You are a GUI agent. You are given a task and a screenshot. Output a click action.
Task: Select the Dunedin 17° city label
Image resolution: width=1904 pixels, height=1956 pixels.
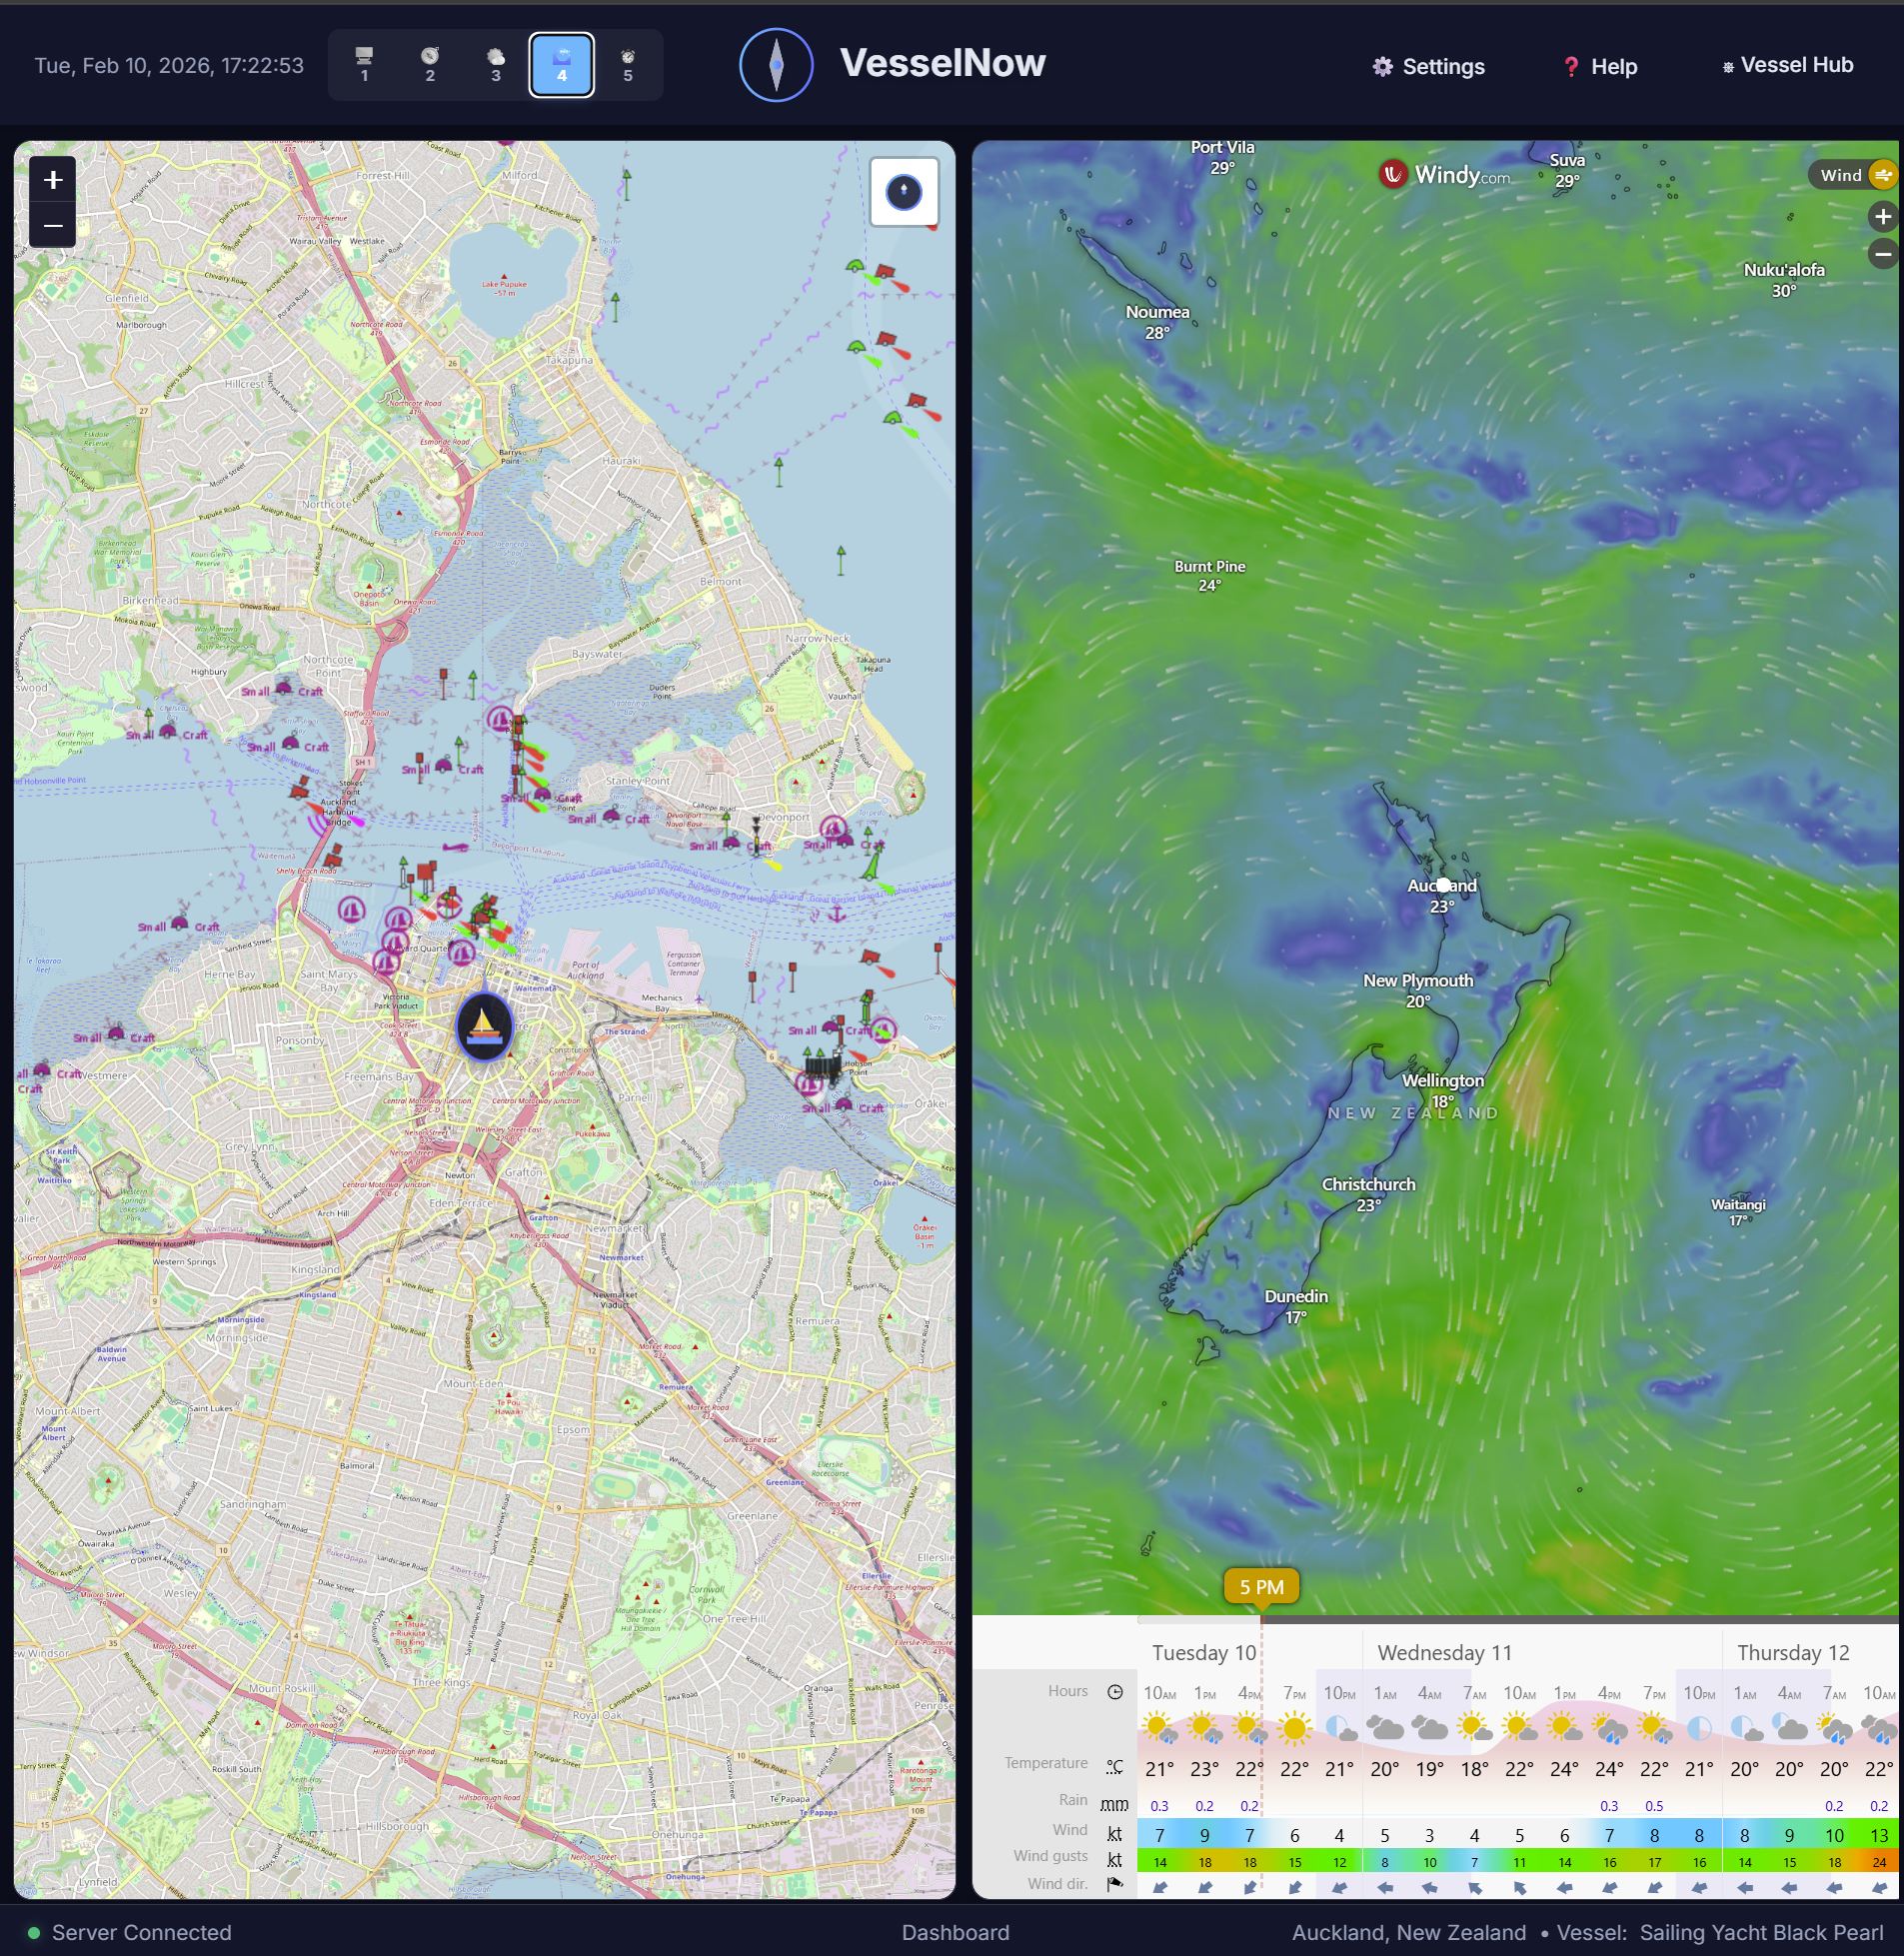(x=1296, y=1306)
